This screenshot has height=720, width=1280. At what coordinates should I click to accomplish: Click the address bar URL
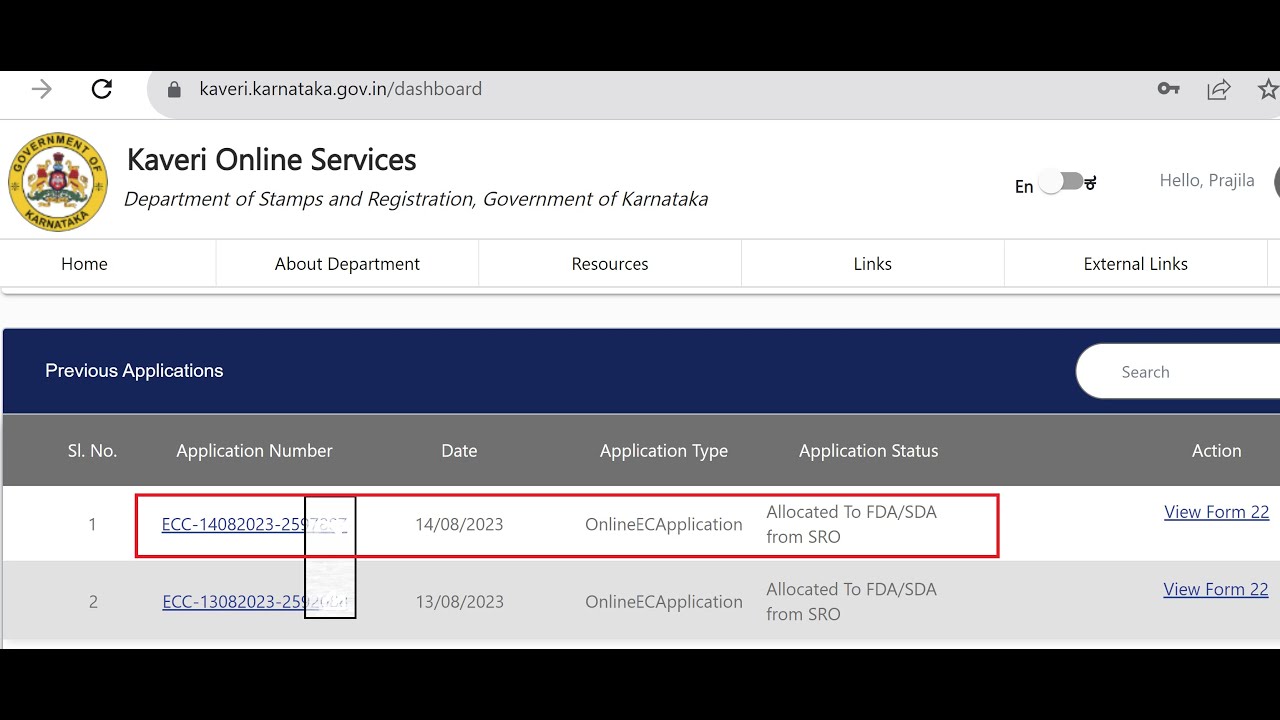[341, 89]
